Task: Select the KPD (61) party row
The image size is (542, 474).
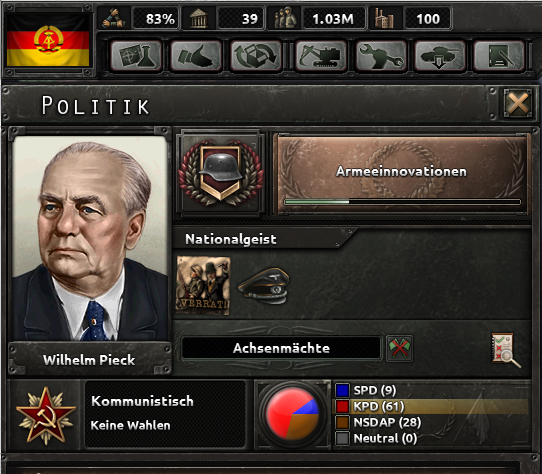Action: click(x=431, y=406)
